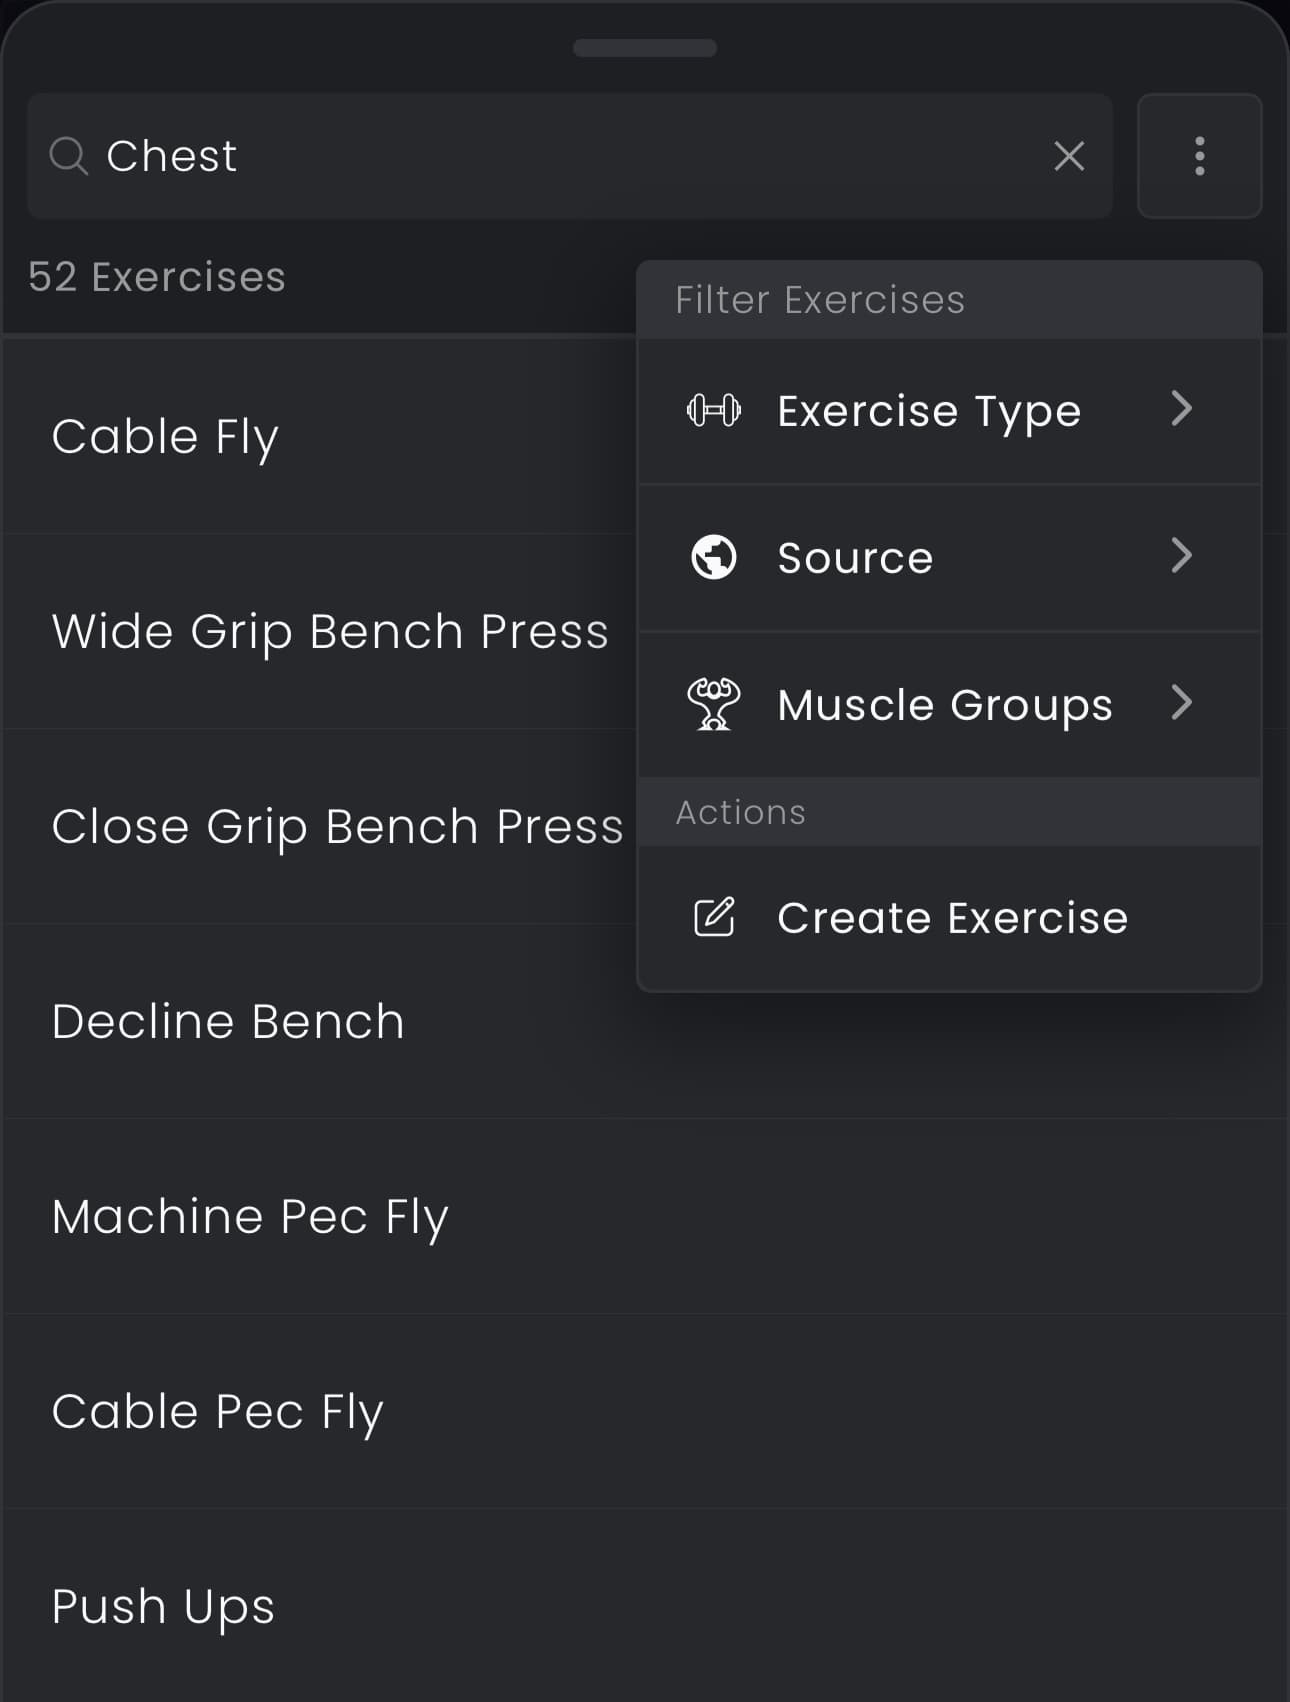1290x1702 pixels.
Task: Click the muscle icon beside Muscle Groups
Action: pyautogui.click(x=716, y=704)
